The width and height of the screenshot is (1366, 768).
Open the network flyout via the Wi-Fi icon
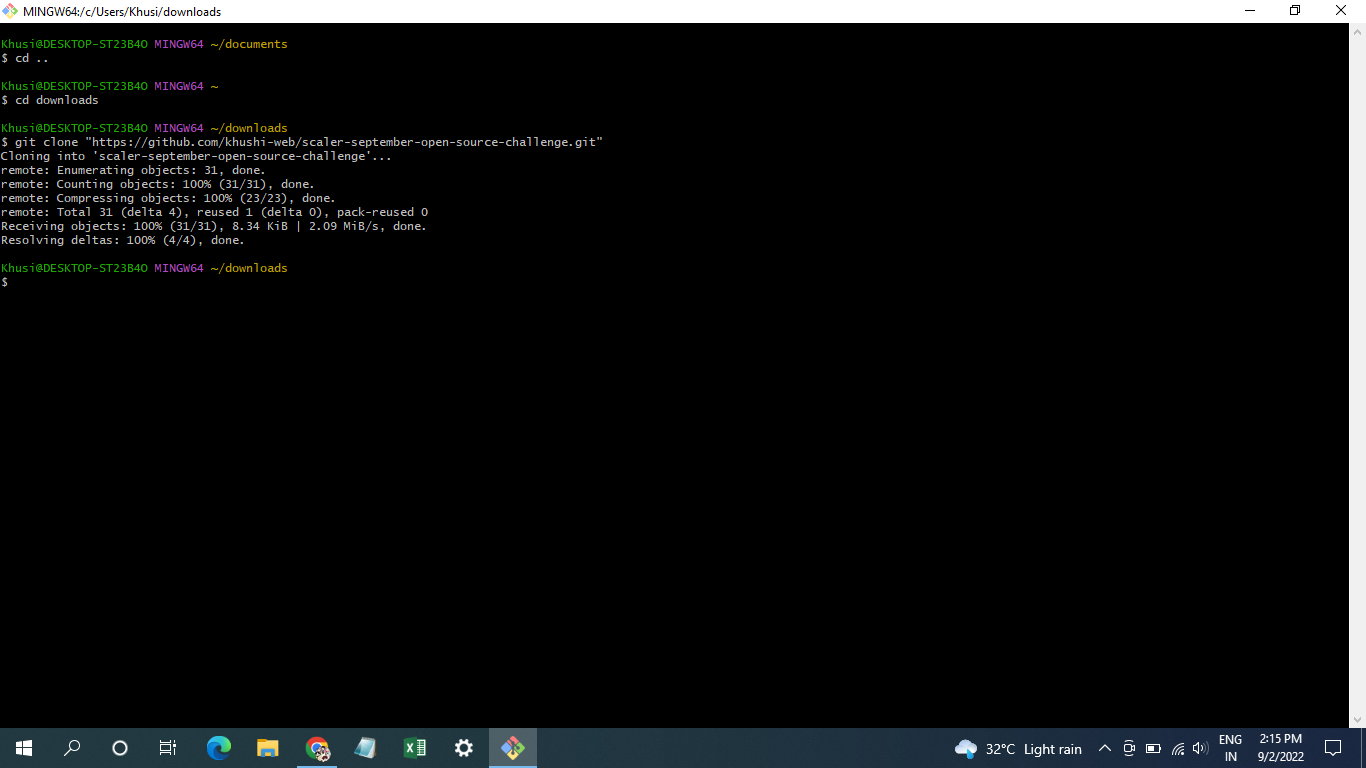1177,747
